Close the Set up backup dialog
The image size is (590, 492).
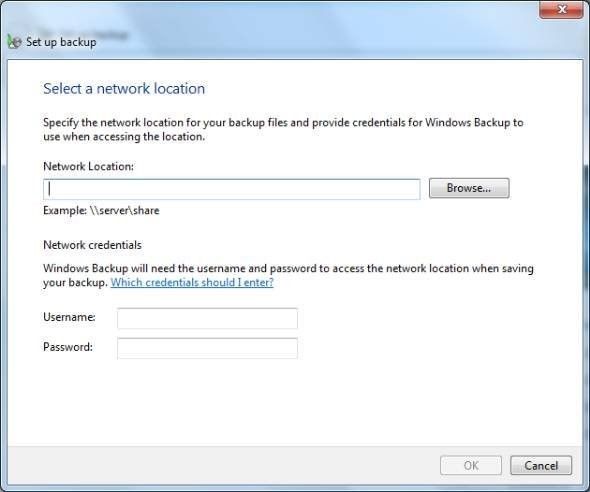click(561, 9)
